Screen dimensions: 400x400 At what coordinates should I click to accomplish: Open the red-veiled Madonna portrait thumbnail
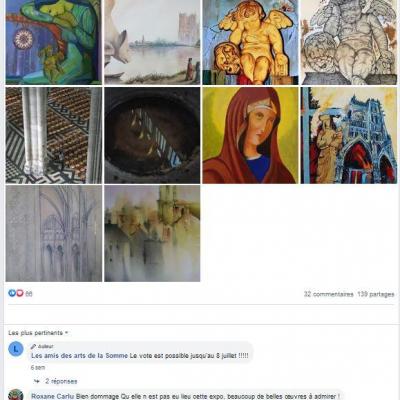pyautogui.click(x=250, y=135)
